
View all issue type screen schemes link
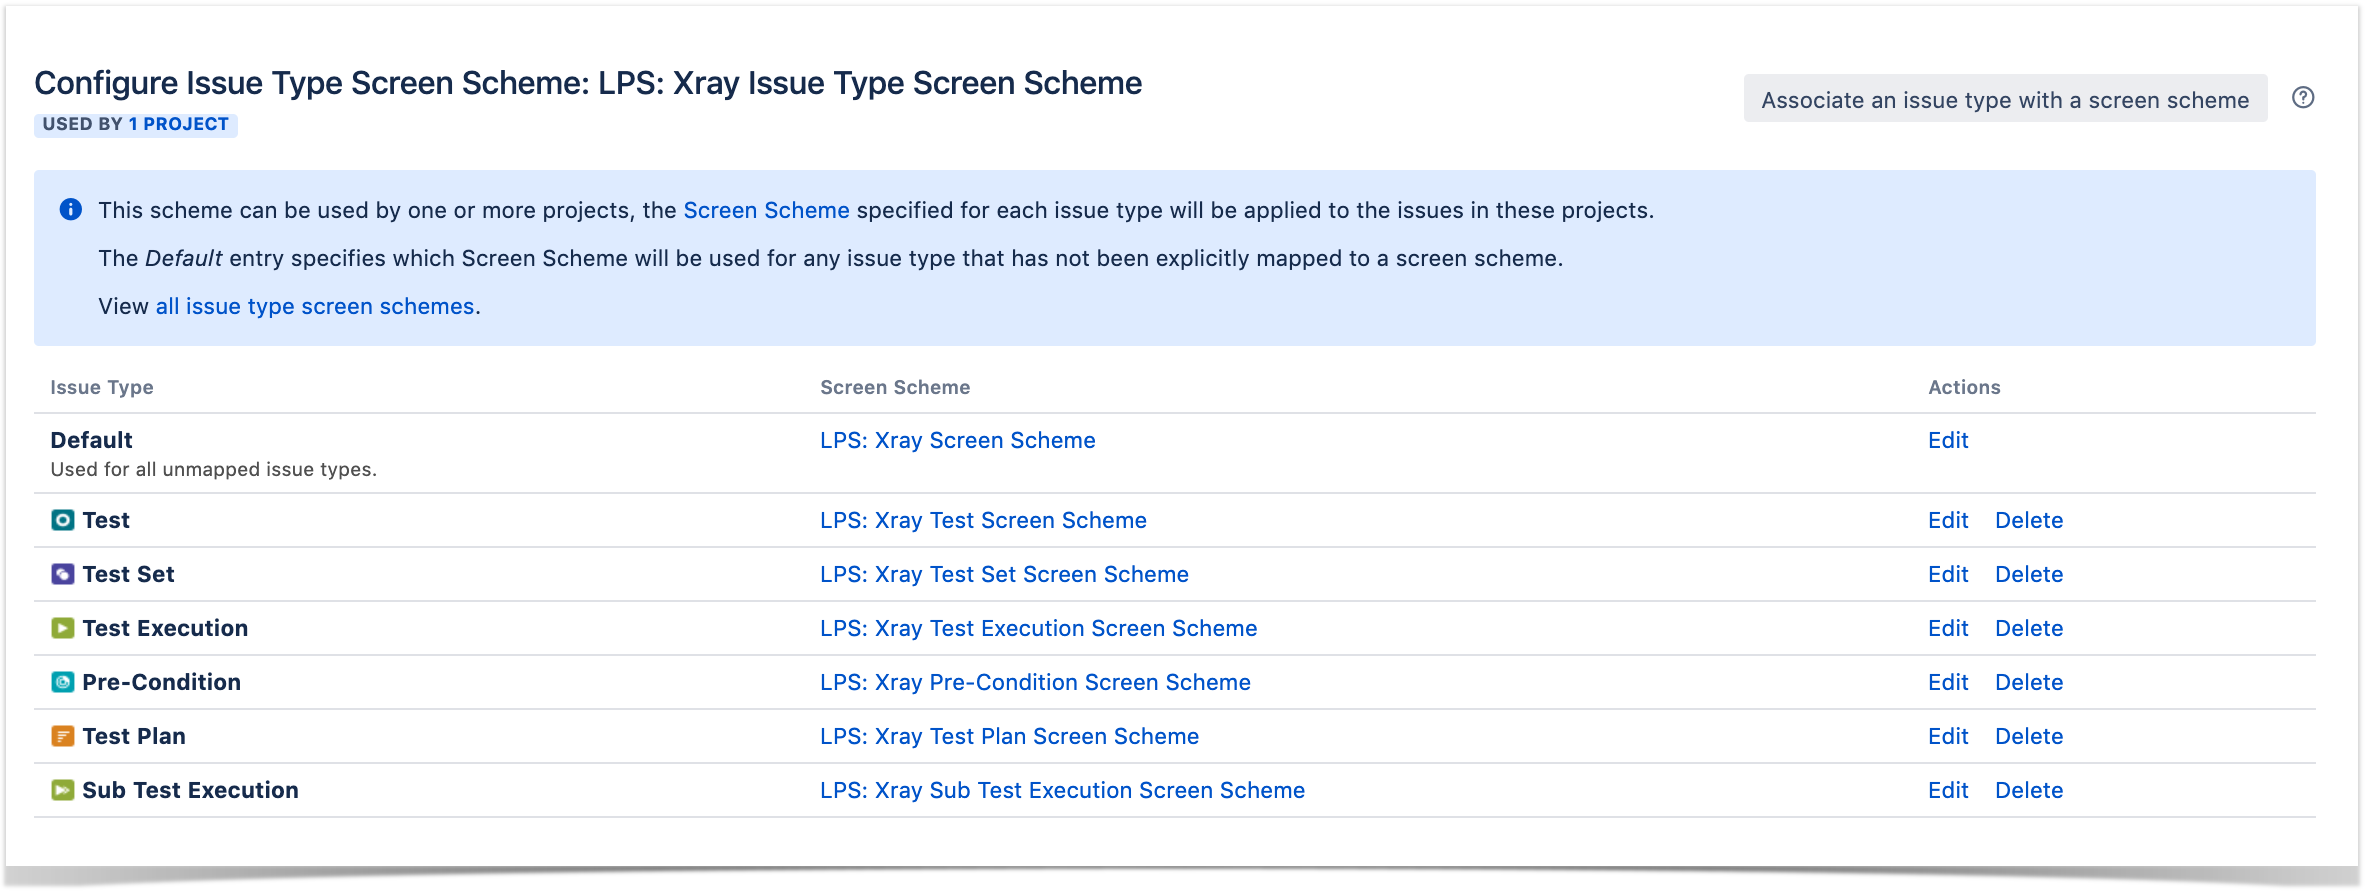coord(315,306)
